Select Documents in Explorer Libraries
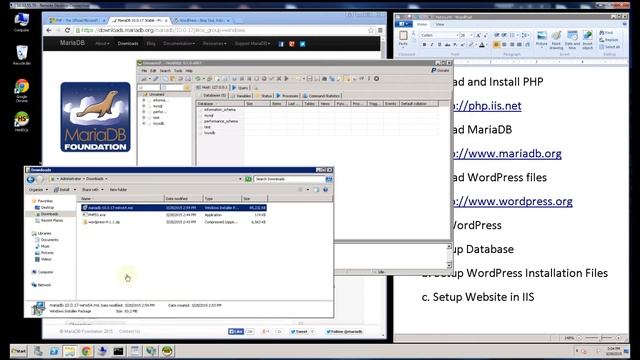Image resolution: width=640 pixels, height=360 pixels. [47, 240]
